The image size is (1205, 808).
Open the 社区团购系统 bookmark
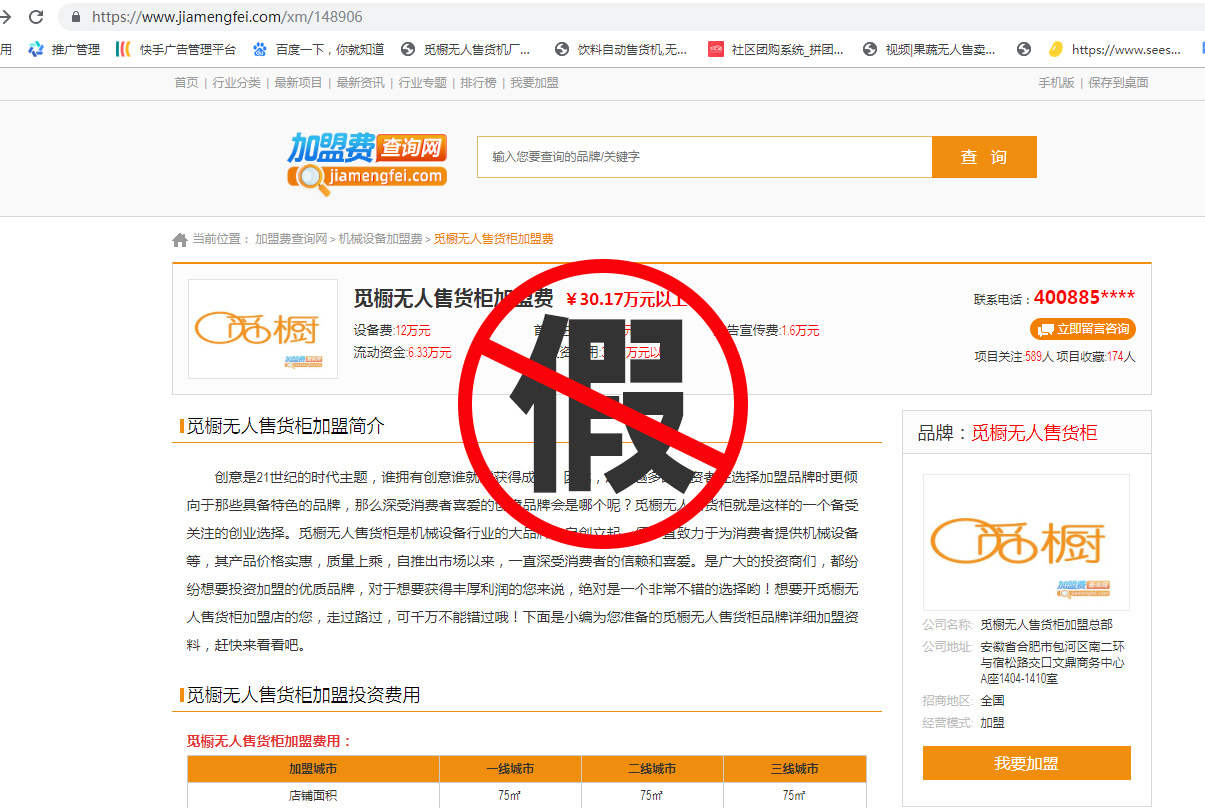[776, 49]
